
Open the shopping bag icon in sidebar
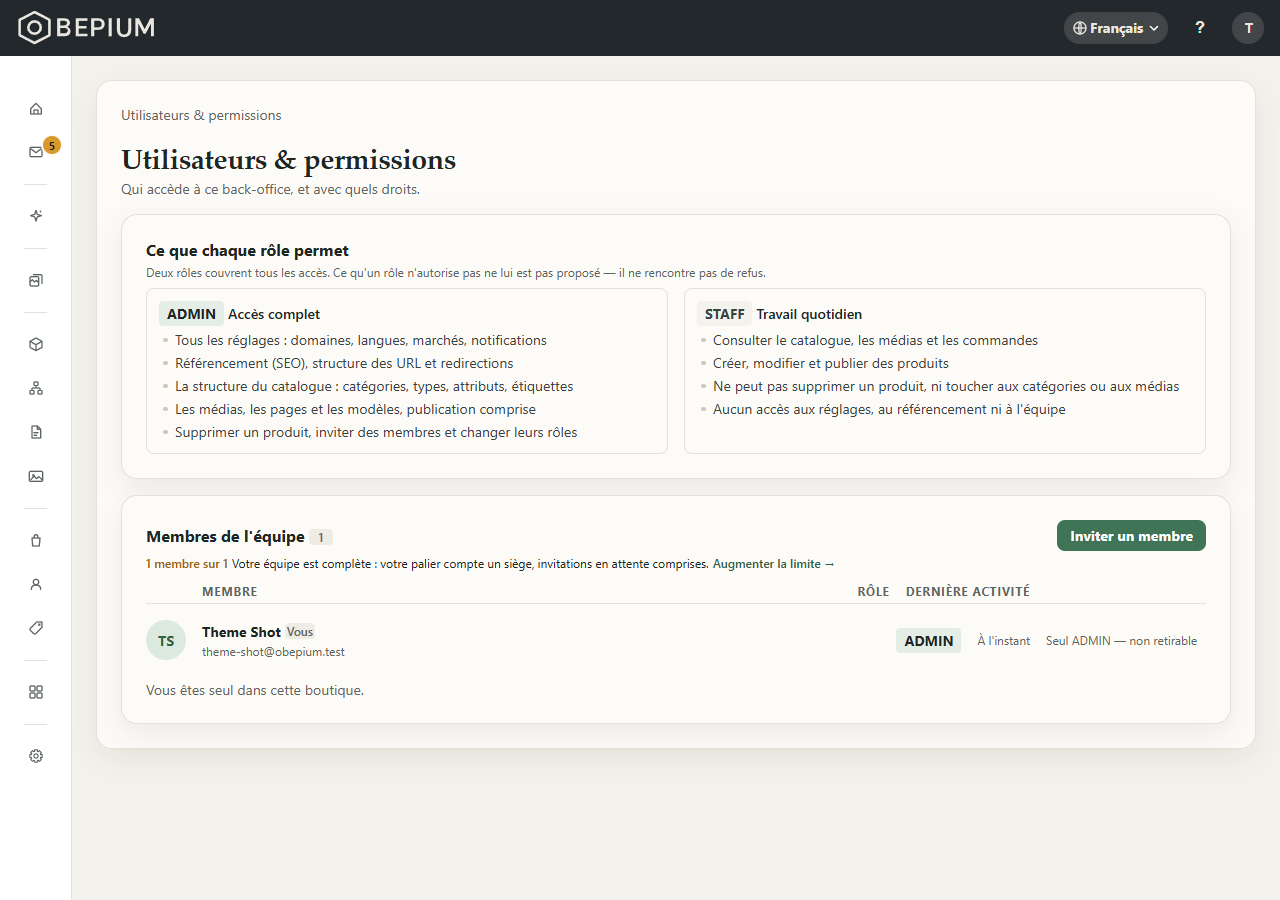[36, 540]
